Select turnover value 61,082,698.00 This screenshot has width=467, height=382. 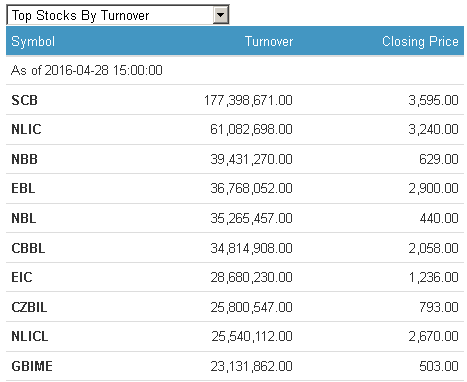(251, 129)
